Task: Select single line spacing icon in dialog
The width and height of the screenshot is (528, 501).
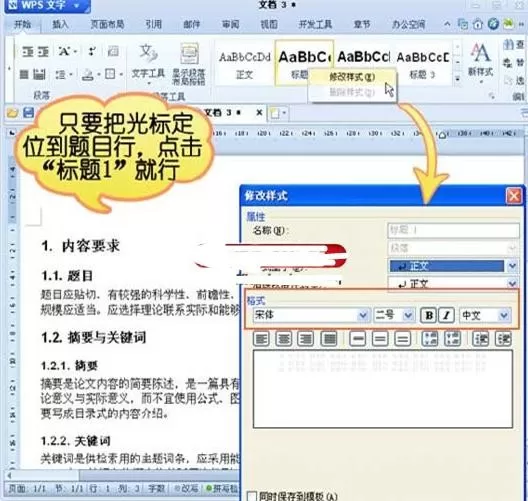Action: [x=358, y=339]
